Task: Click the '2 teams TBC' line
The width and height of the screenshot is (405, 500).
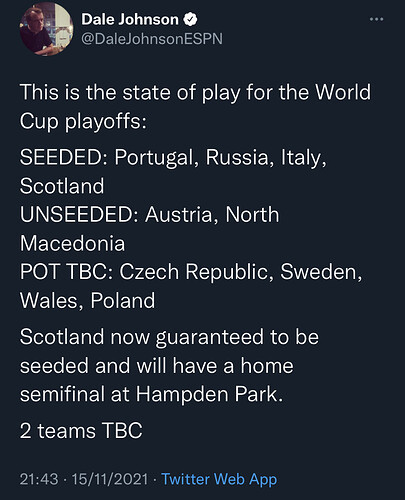Action: point(81,431)
